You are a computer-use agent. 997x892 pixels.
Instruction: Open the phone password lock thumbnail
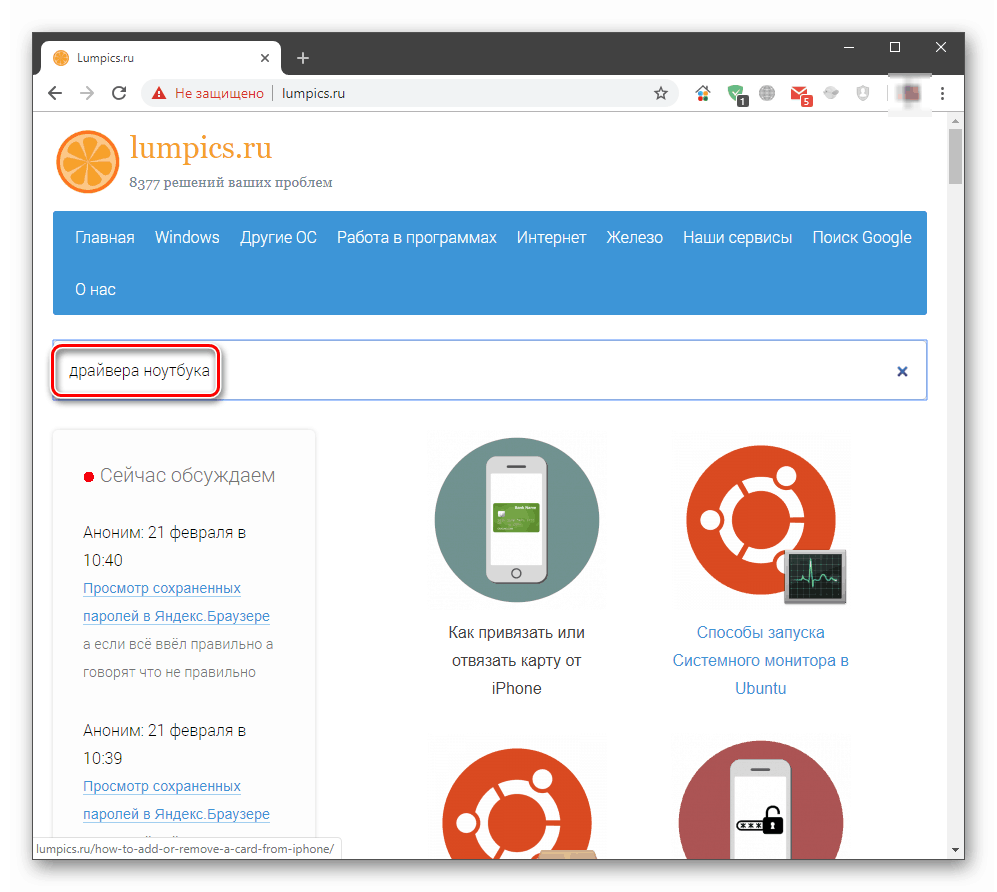point(761,800)
